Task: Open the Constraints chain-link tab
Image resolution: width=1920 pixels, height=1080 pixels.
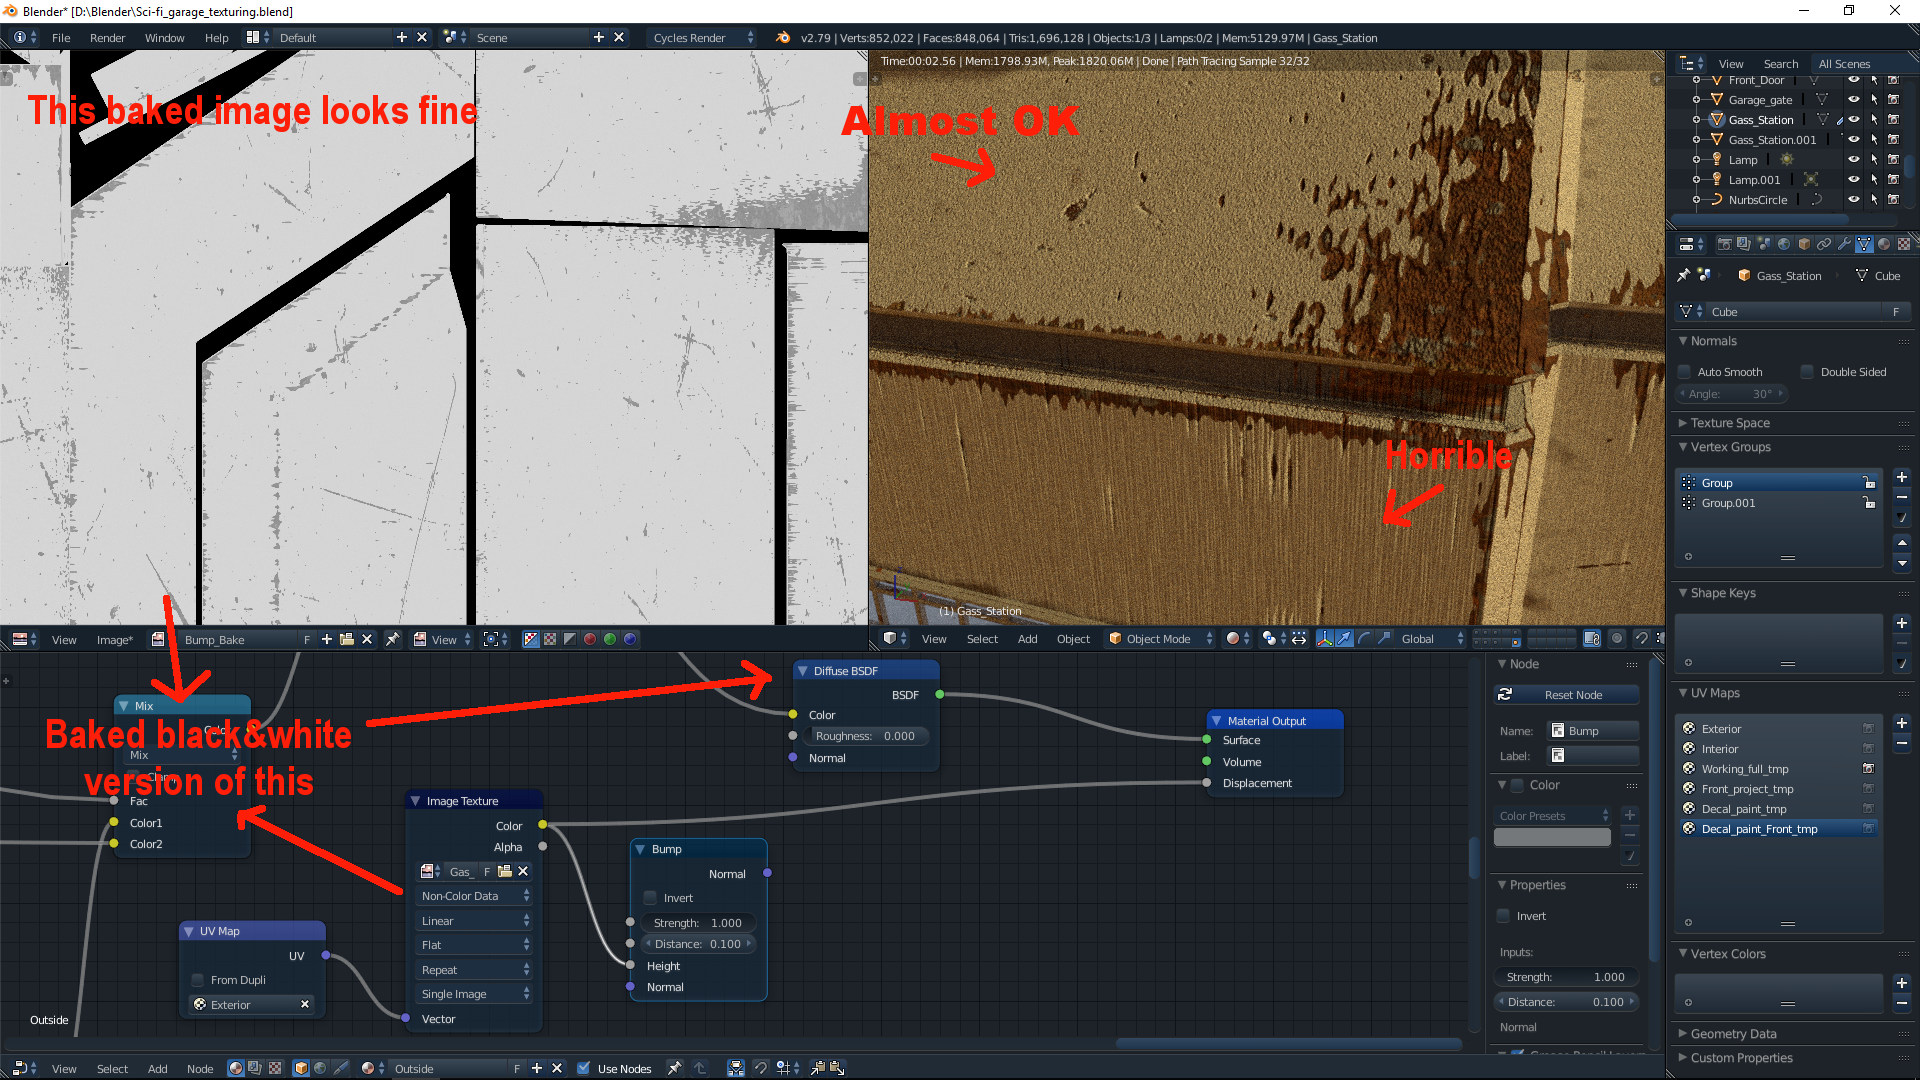Action: click(x=1824, y=244)
